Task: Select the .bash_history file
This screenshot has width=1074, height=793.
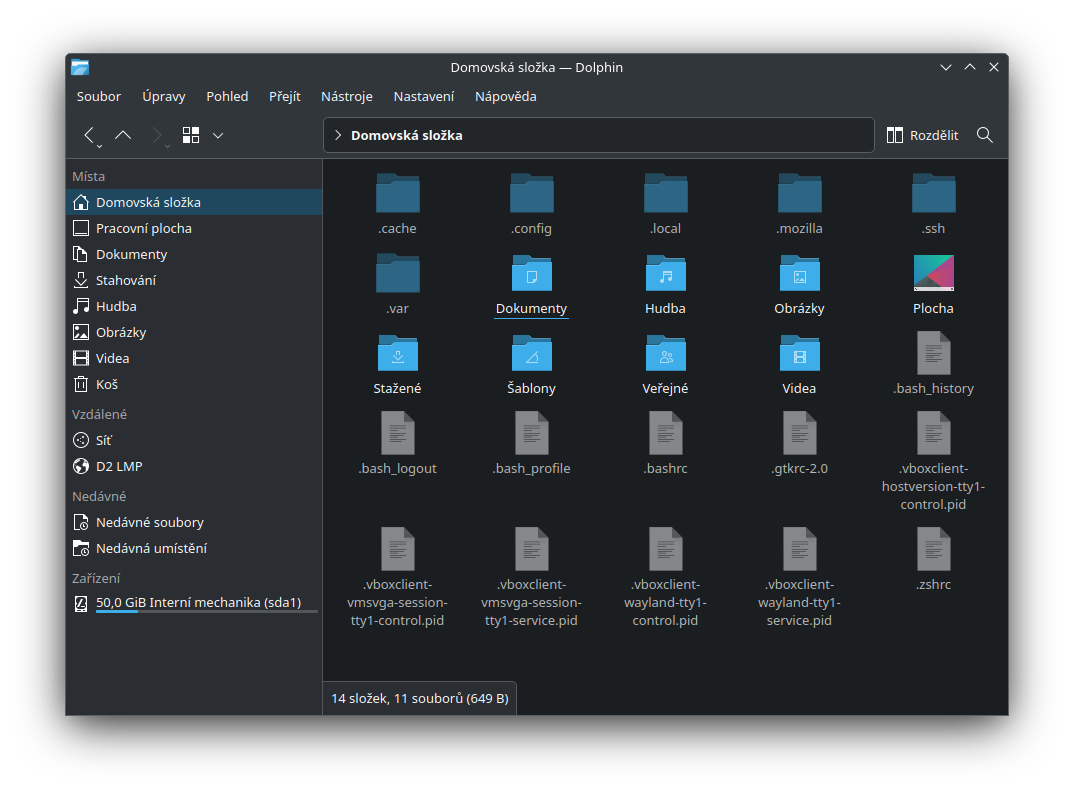Action: click(933, 354)
